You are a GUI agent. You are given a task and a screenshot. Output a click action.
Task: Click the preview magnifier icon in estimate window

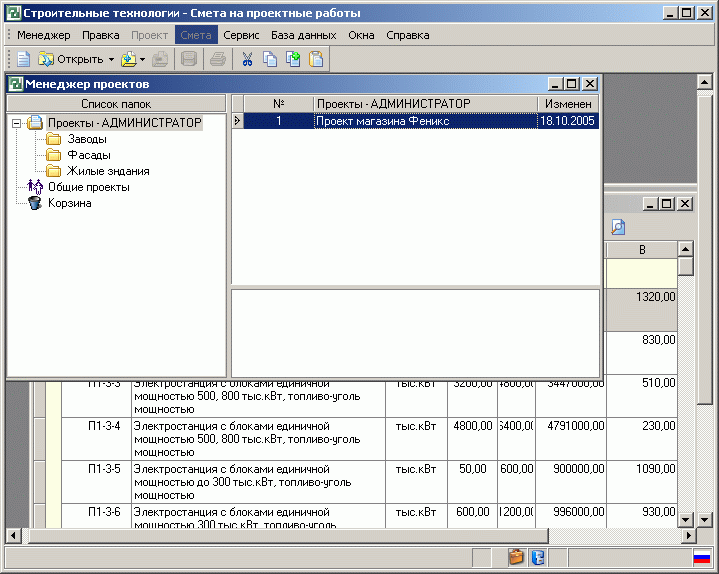pyautogui.click(x=617, y=227)
